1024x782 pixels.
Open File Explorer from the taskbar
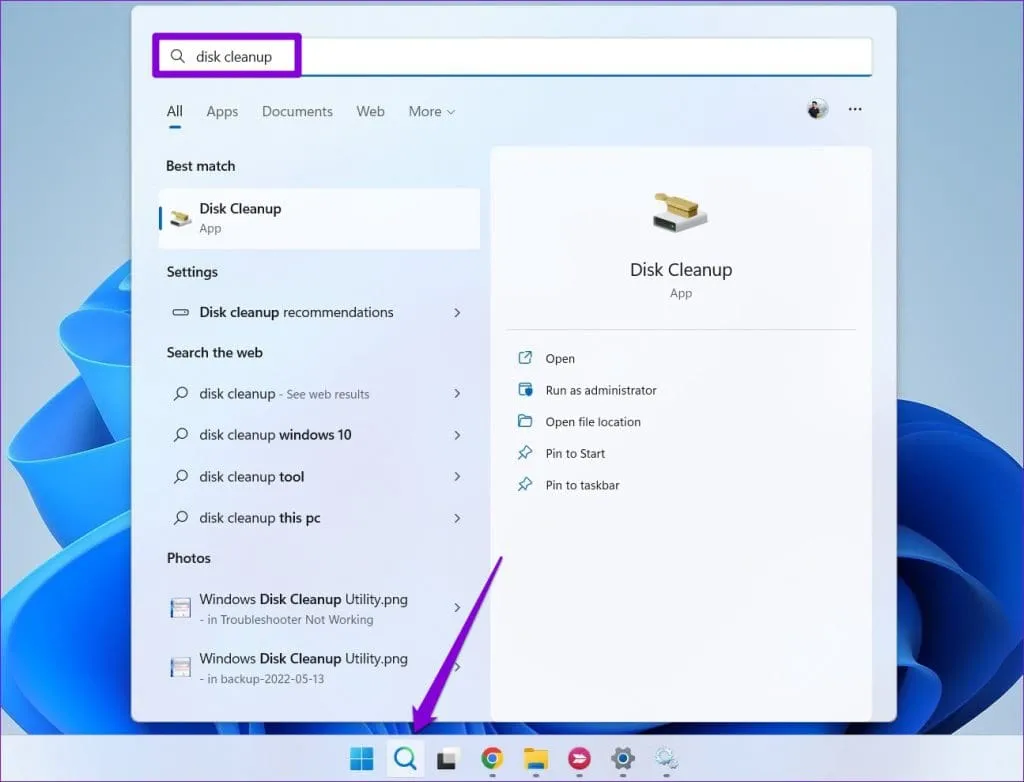535,759
